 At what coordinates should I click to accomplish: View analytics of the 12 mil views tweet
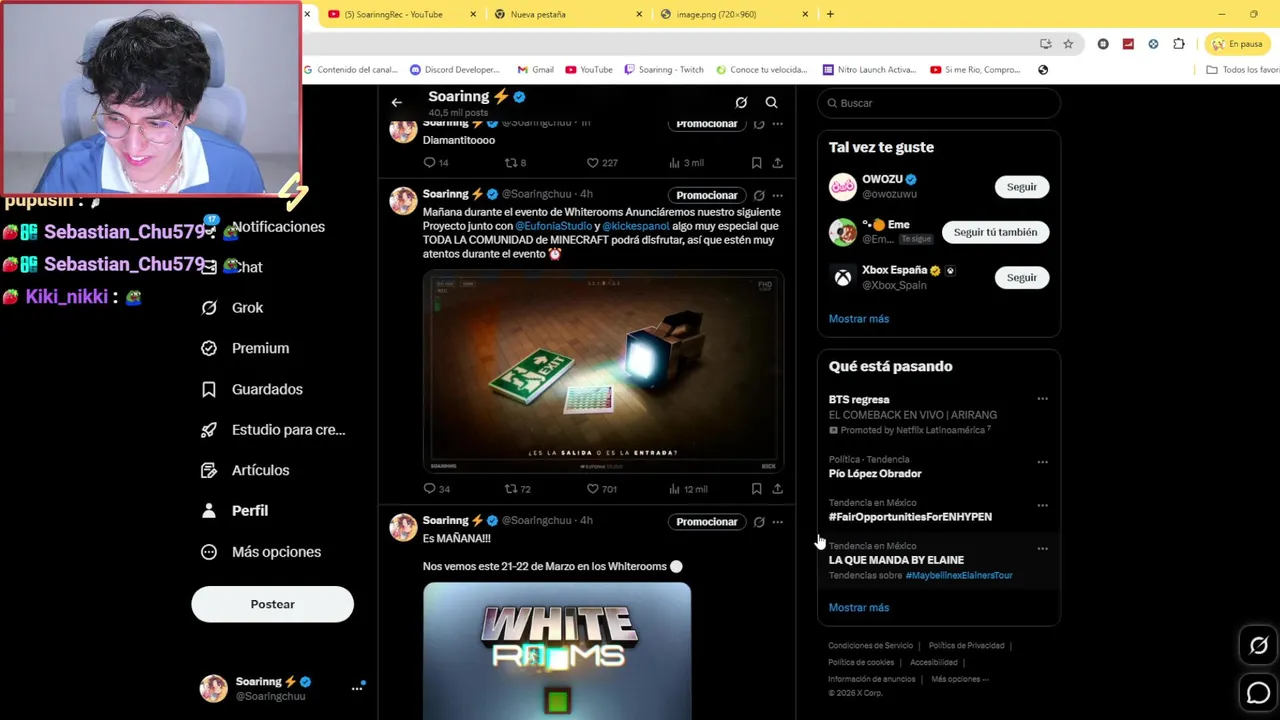click(x=688, y=489)
